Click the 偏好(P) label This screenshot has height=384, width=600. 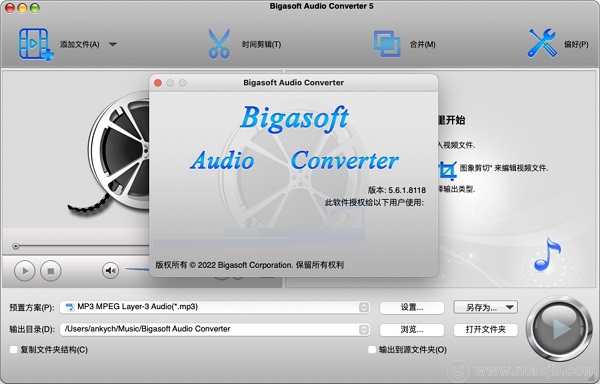click(576, 44)
